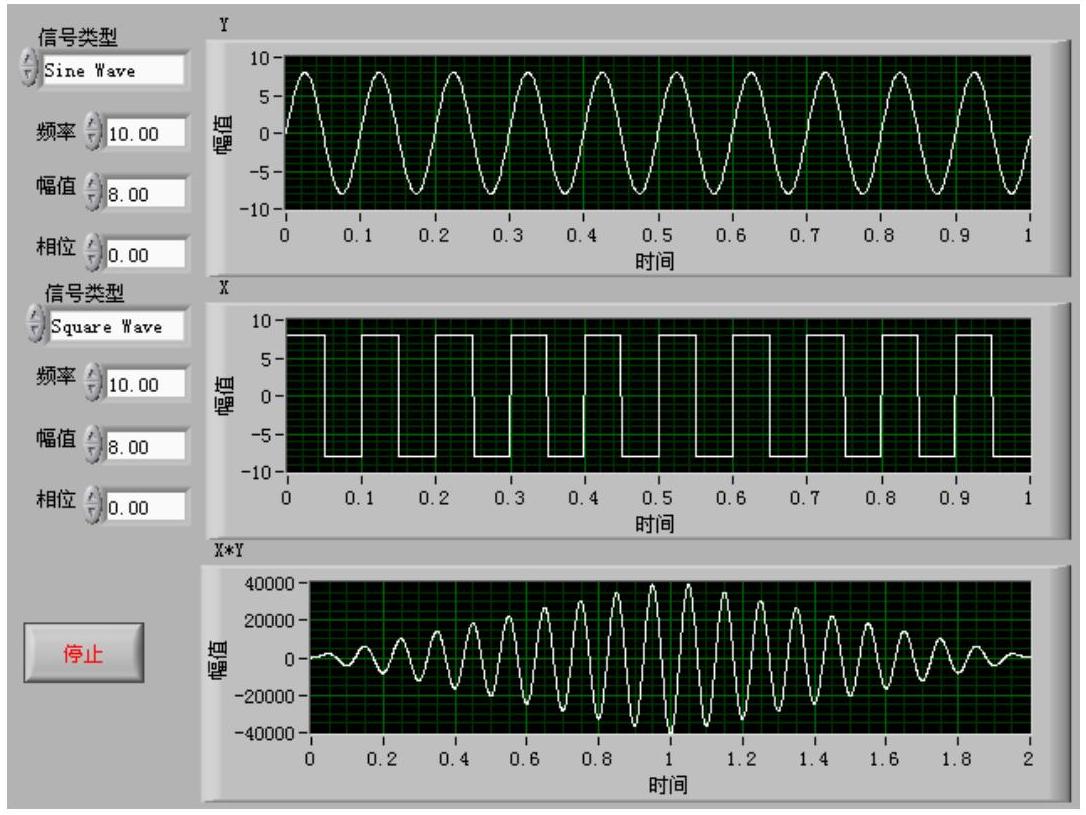Select the 频率 10.00 field under Square Wave
This screenshot has width=1086, height=815.
point(145,384)
